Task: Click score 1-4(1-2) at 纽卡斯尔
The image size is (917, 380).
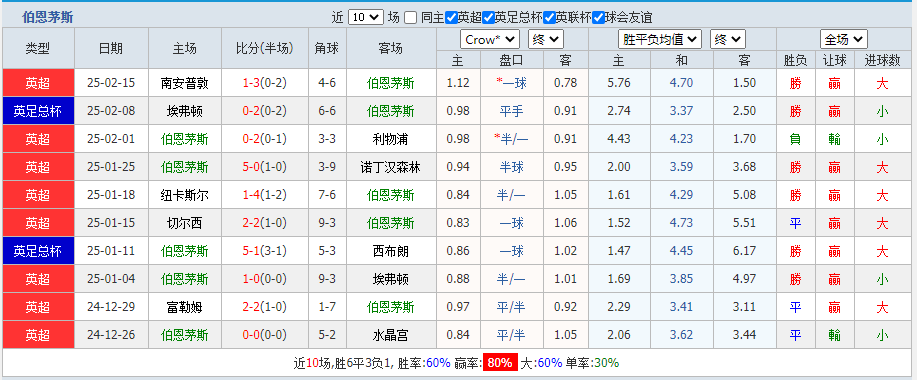Action: click(264, 195)
